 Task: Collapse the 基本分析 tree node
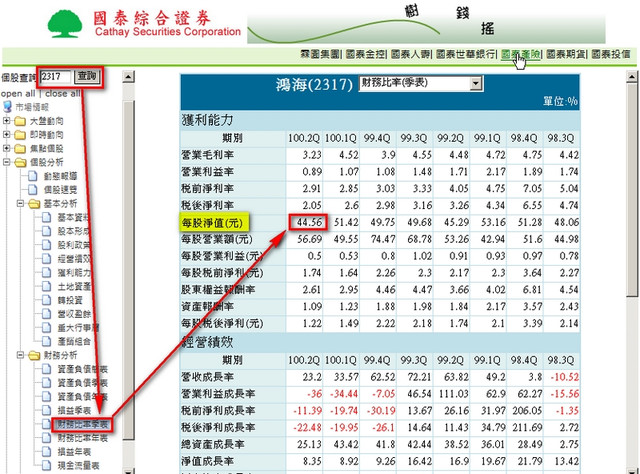[x=20, y=203]
